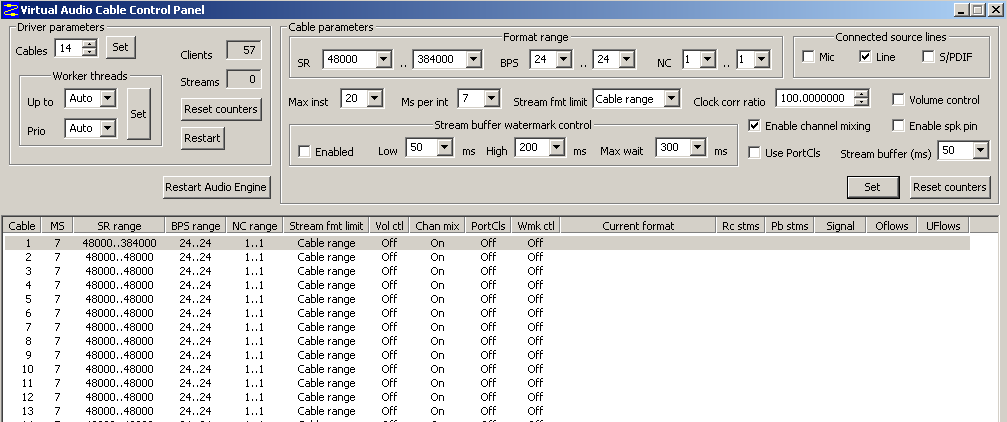Click the Clock corr ratio input field
The height and width of the screenshot is (422, 1007).
click(x=816, y=98)
